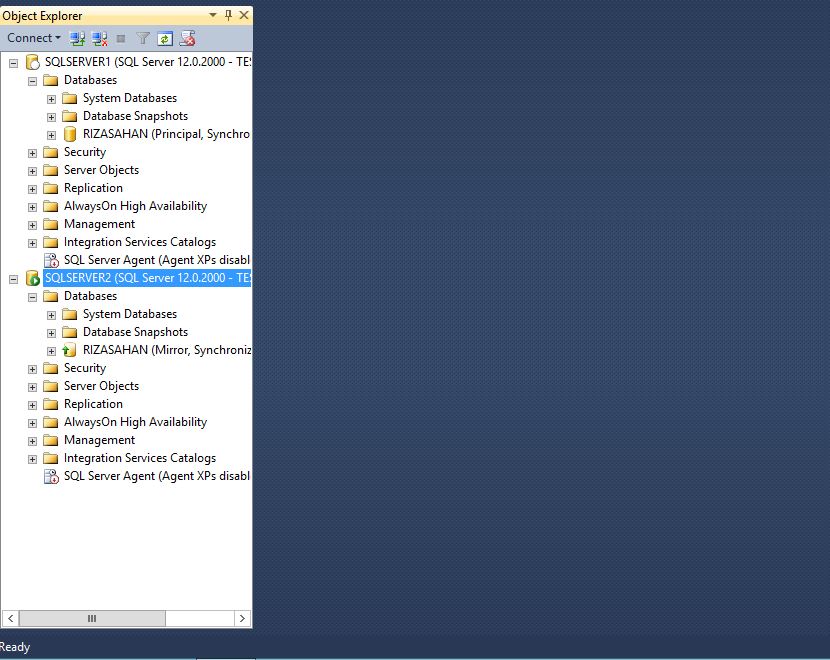The height and width of the screenshot is (660, 830).
Task: Open the Object Explorer window position dropdown arrow
Action: (x=213, y=15)
